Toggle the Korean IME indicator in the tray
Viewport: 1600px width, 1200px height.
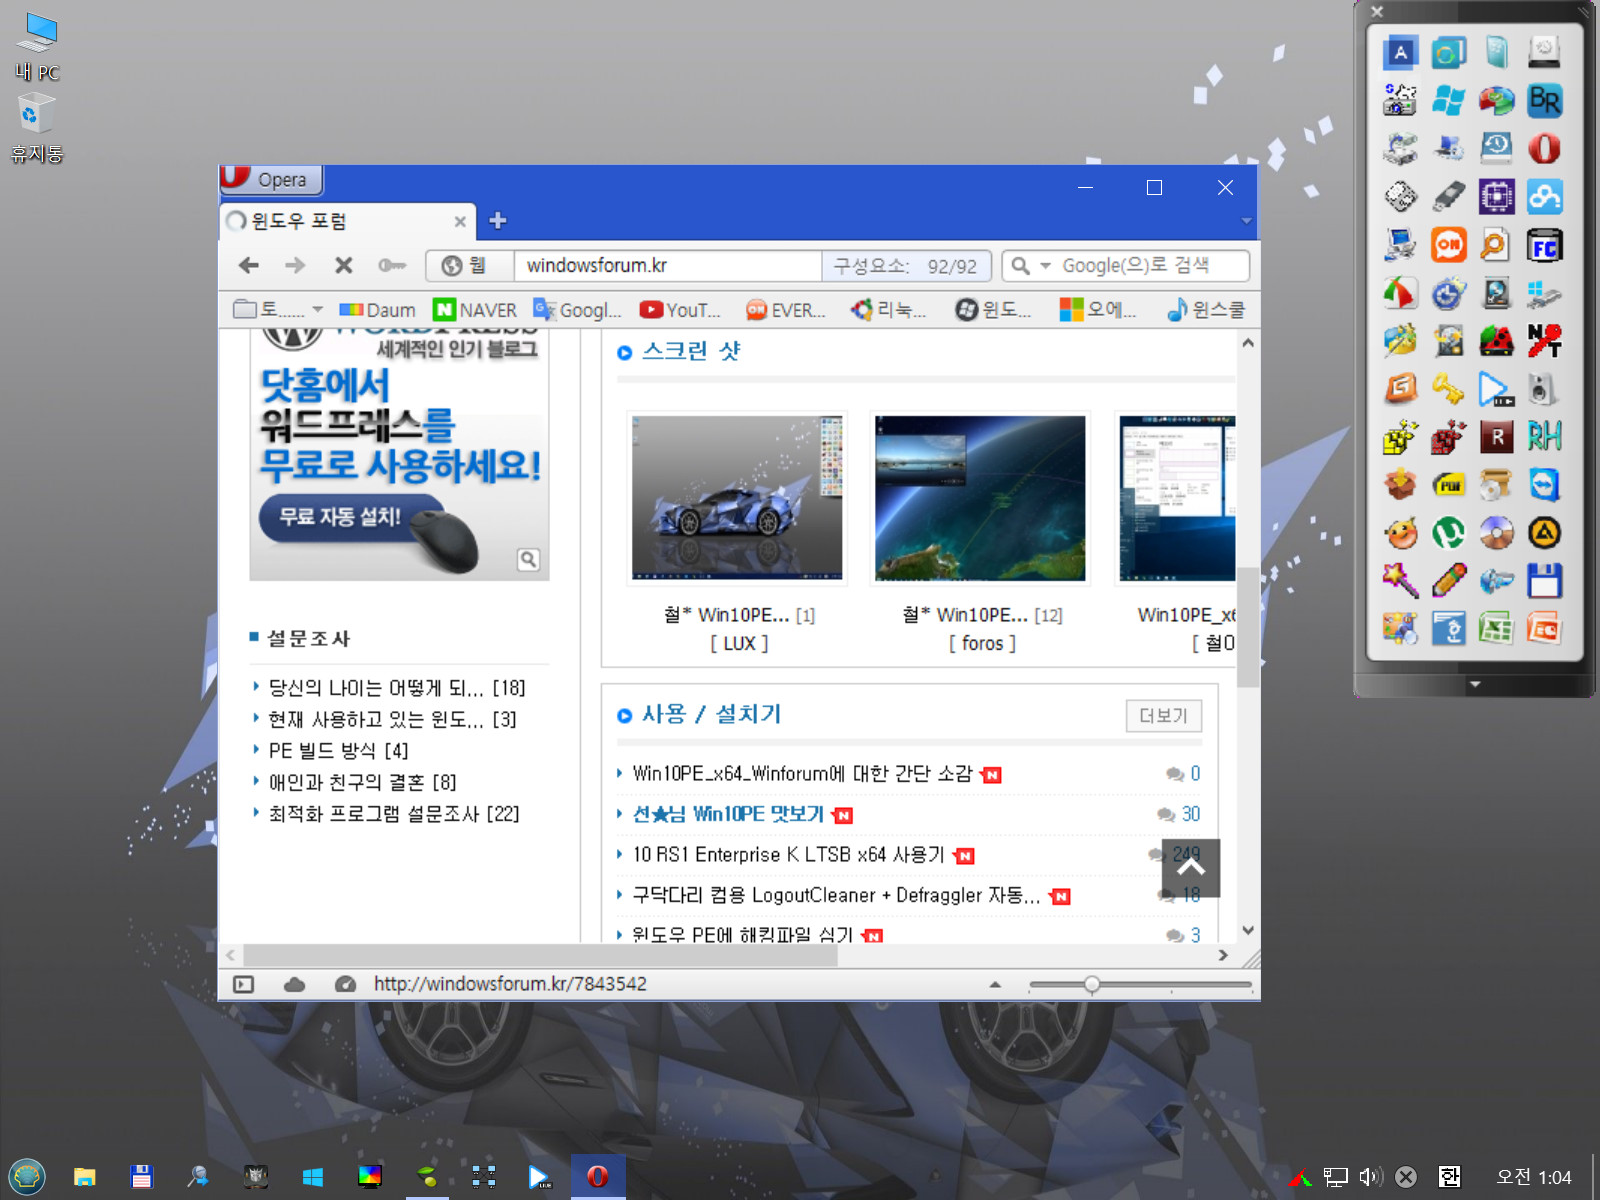click(1449, 1177)
